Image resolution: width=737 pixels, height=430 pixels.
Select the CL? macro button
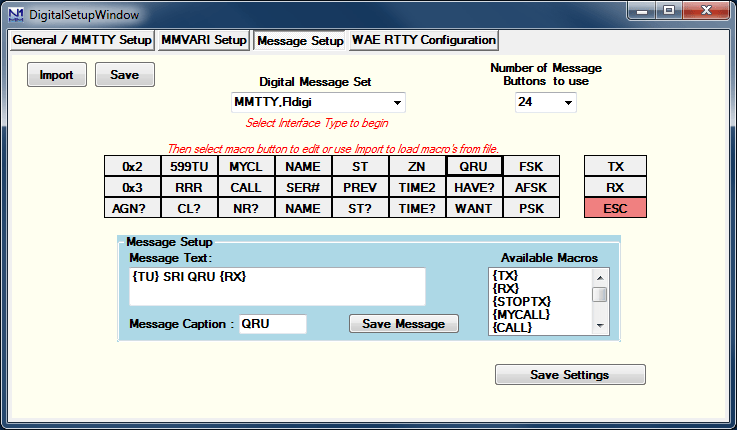[x=189, y=208]
